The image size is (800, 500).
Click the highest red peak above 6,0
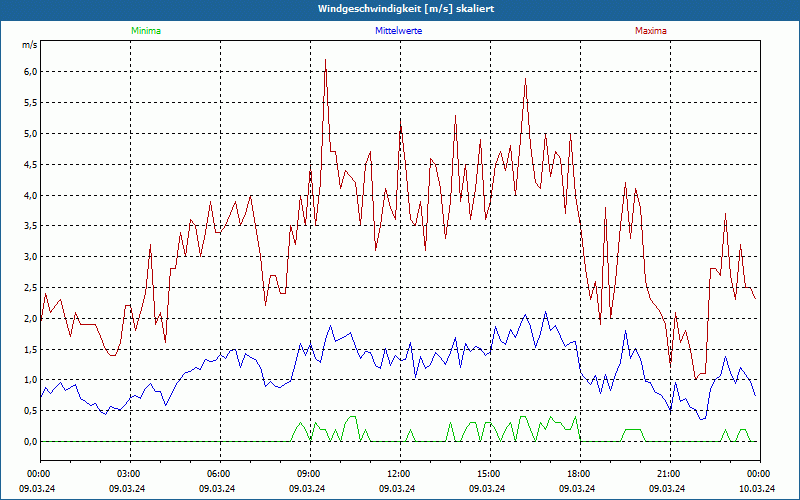tap(325, 61)
